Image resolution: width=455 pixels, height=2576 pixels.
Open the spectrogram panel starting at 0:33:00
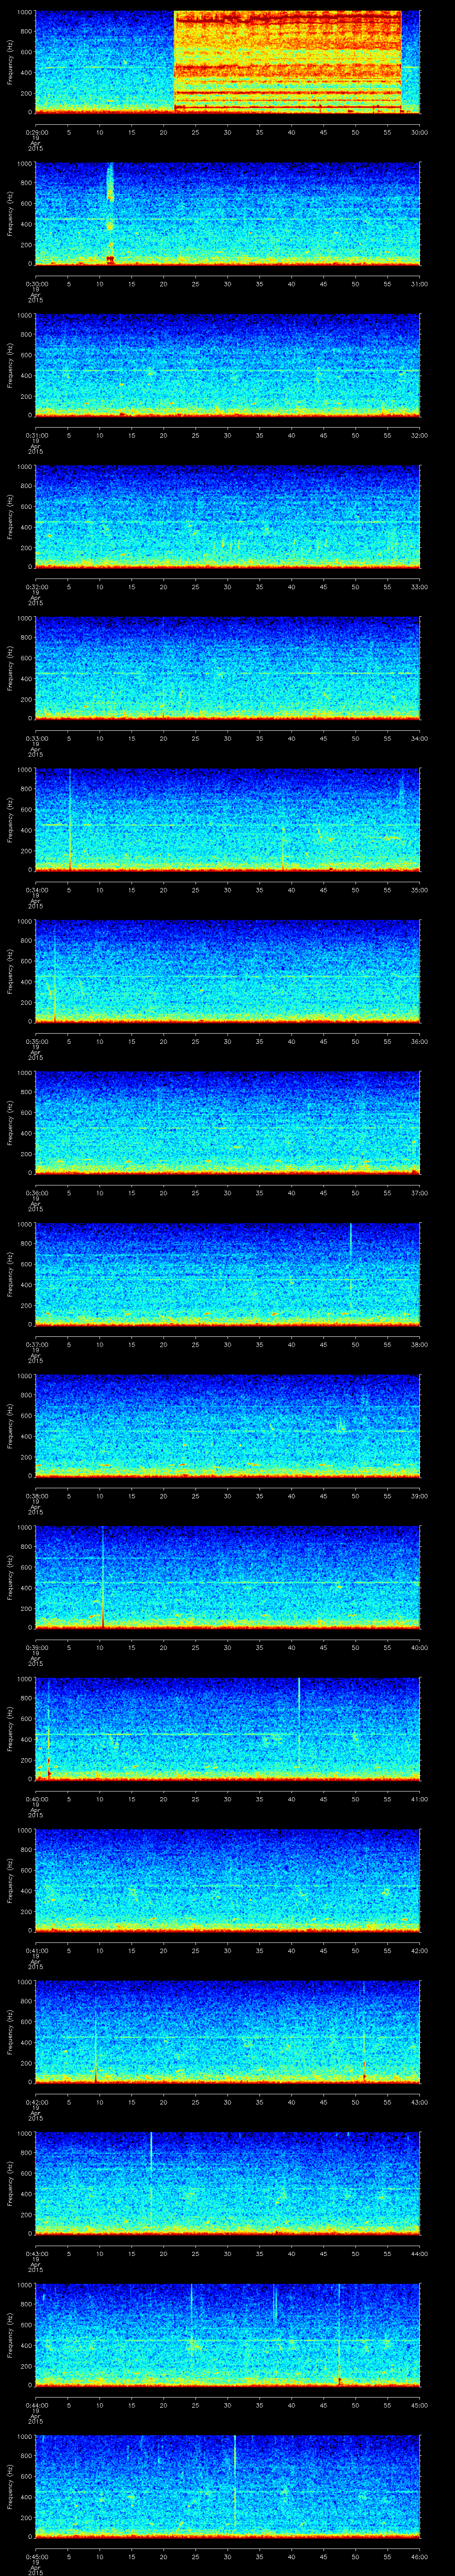point(227,668)
